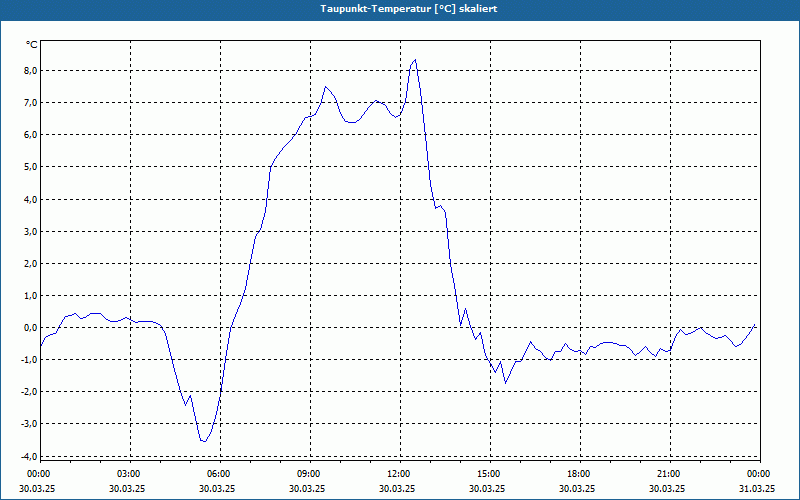Screen dimensions: 800x500
Task: Click the 2,0 y-axis label
Action: (31, 264)
